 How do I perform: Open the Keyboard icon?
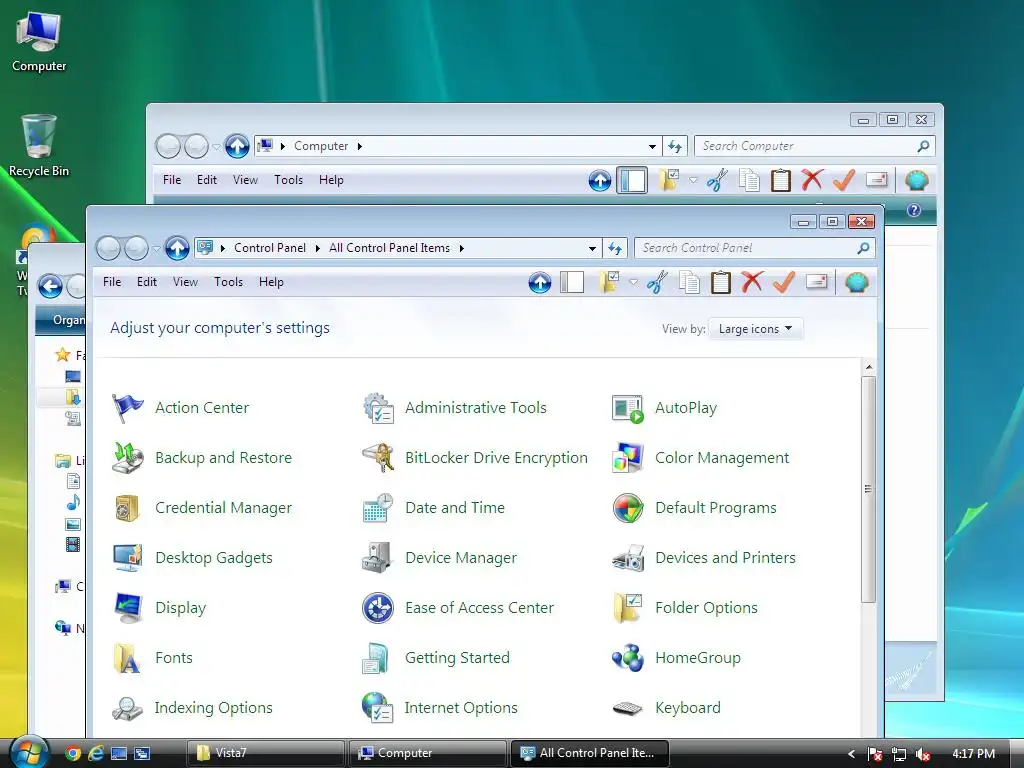pos(628,708)
